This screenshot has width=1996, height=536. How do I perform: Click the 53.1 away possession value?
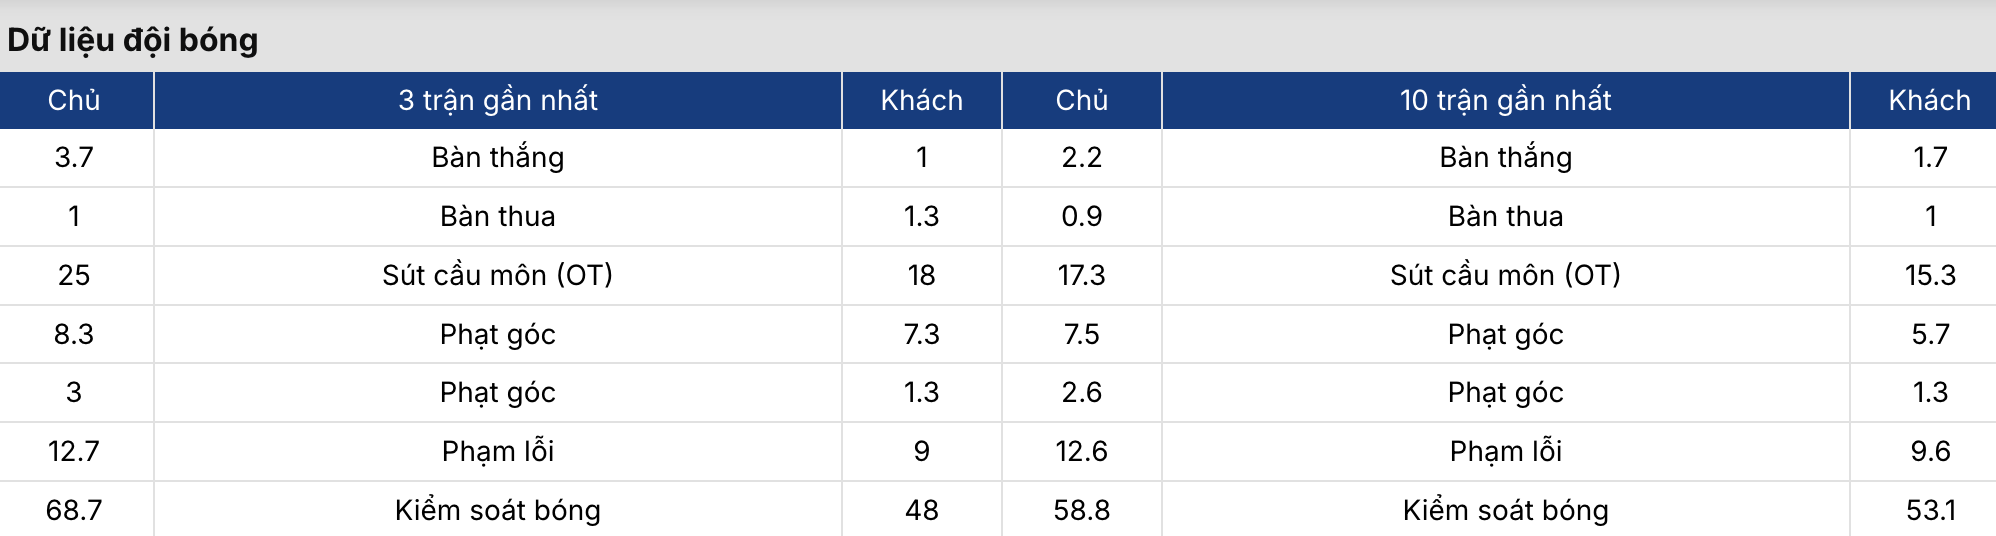coord(1930,510)
